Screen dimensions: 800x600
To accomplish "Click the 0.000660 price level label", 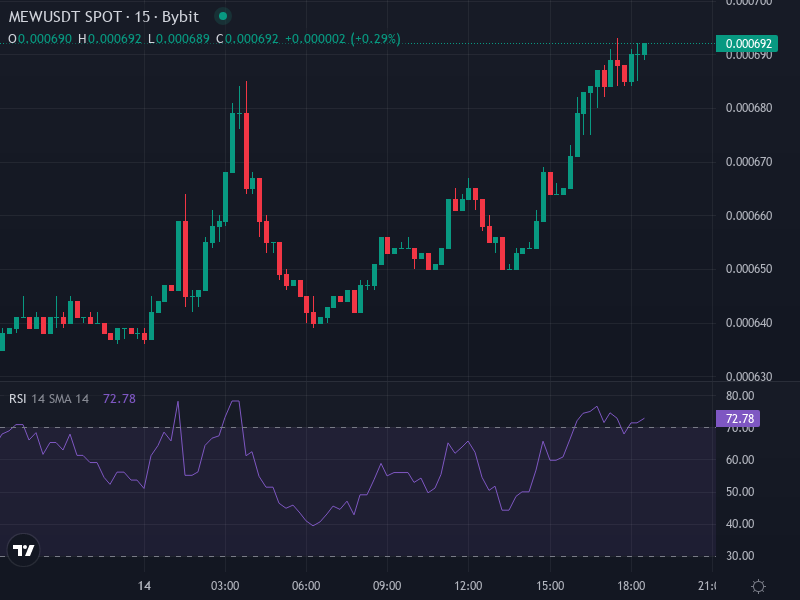I will 749,215.
